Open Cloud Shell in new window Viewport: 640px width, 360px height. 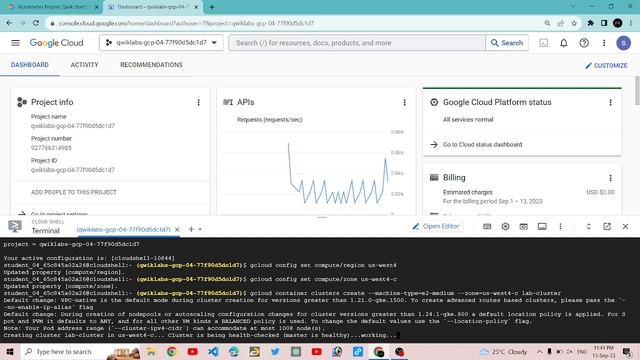click(x=607, y=227)
